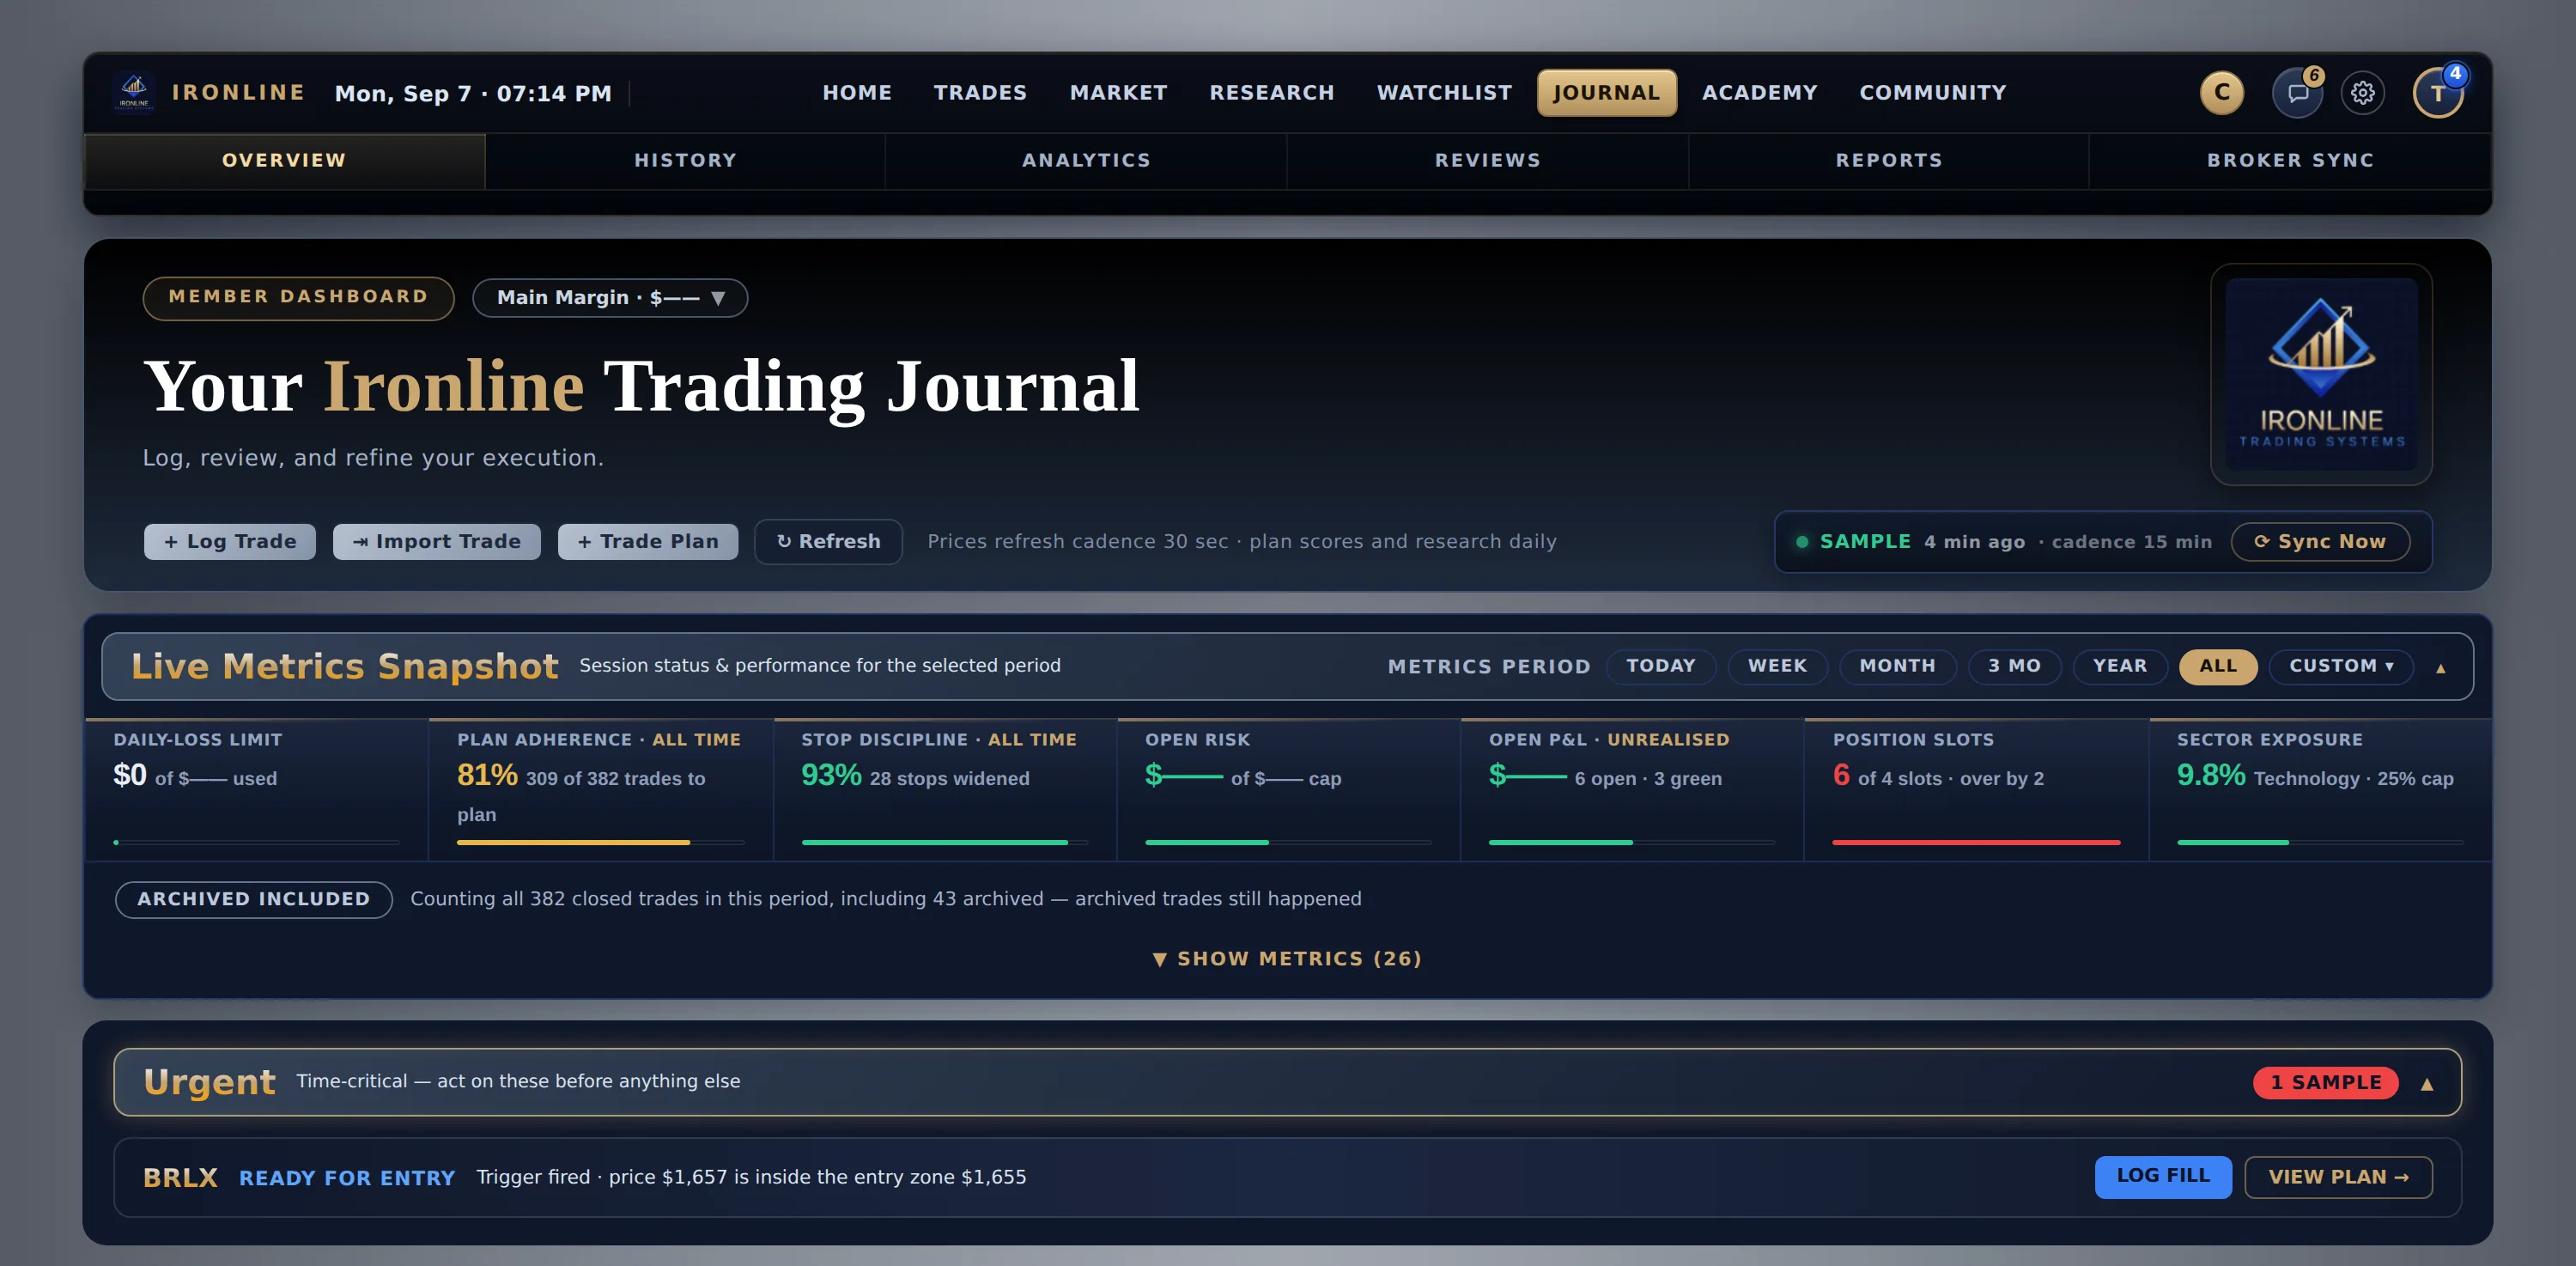Click the 'READY FOR ENTRY' status label
Viewport: 2576px width, 1266px height.
[x=347, y=1178]
